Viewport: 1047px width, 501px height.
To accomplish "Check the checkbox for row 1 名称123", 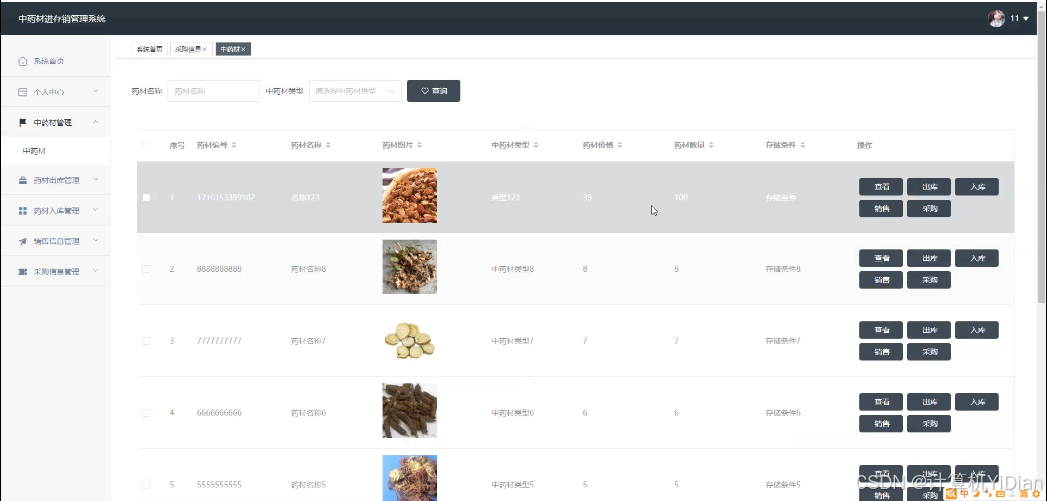I will tap(146, 198).
